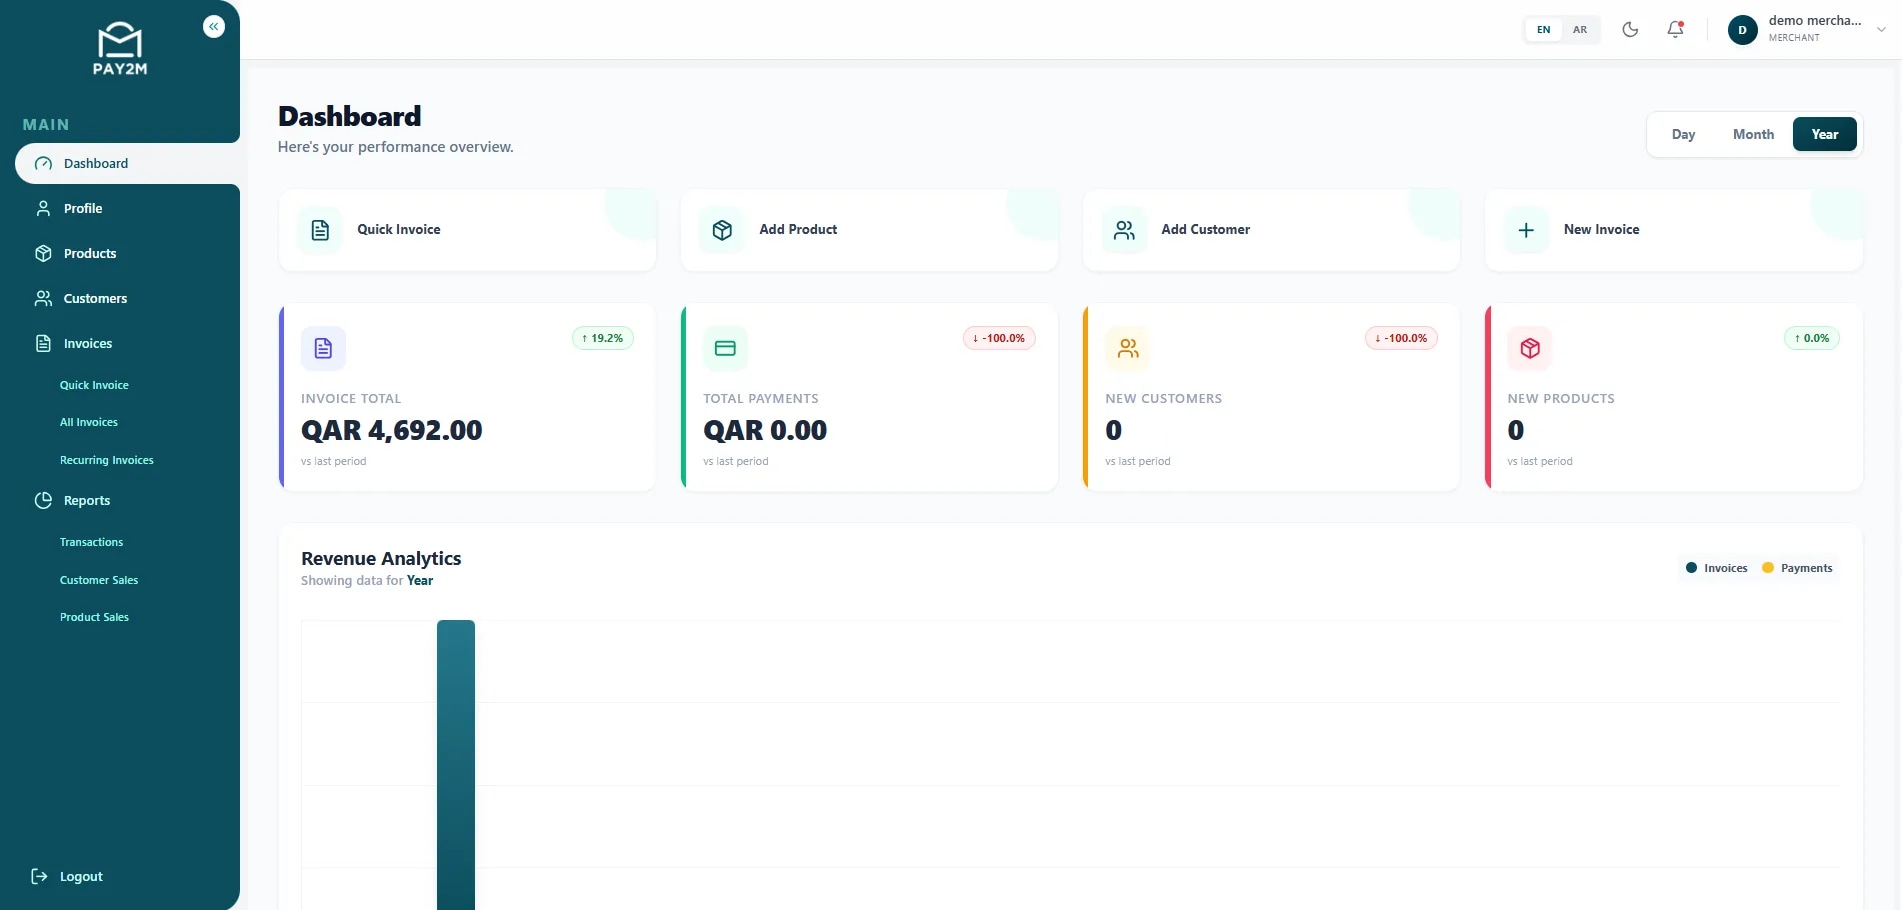Click the Revenue Analytics heading

coord(381,558)
